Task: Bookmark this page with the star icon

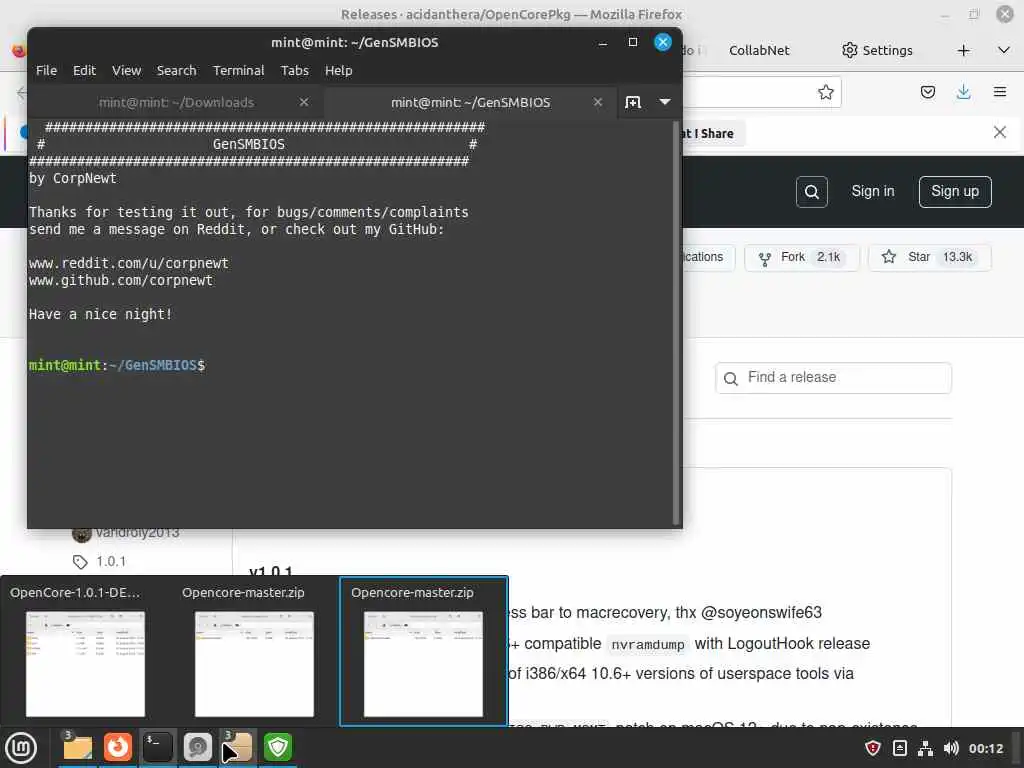Action: [x=825, y=92]
